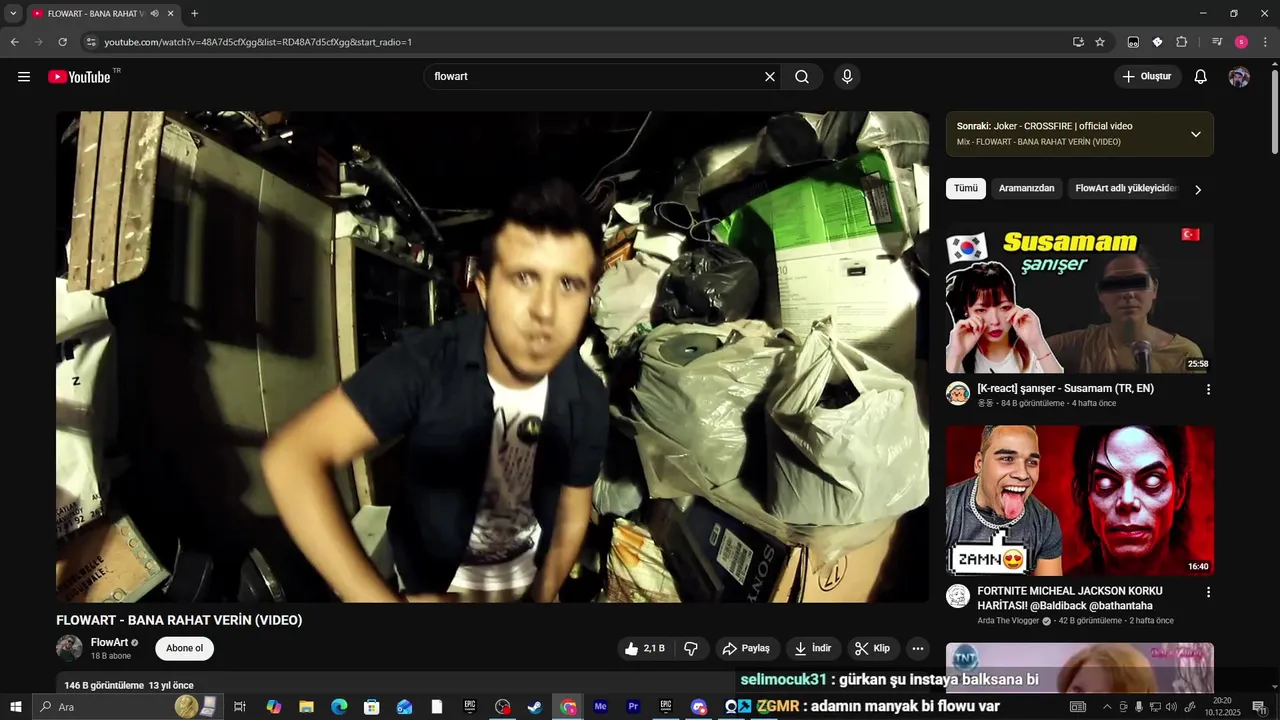Screen dimensions: 1280x720
Task: Select the Tümü filter chip
Action: point(966,188)
